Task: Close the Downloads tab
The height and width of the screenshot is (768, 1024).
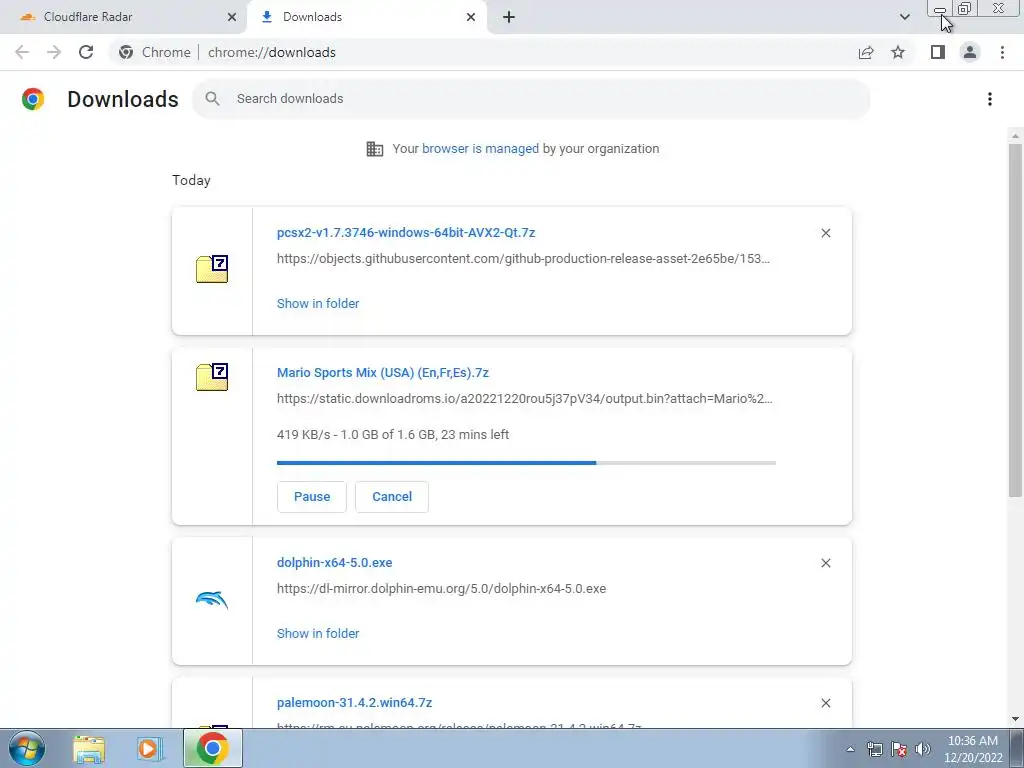Action: click(471, 17)
